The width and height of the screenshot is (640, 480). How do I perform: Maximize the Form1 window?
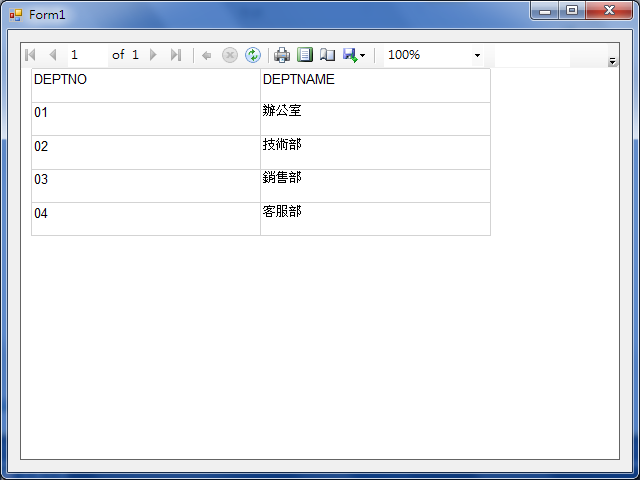[x=572, y=11]
